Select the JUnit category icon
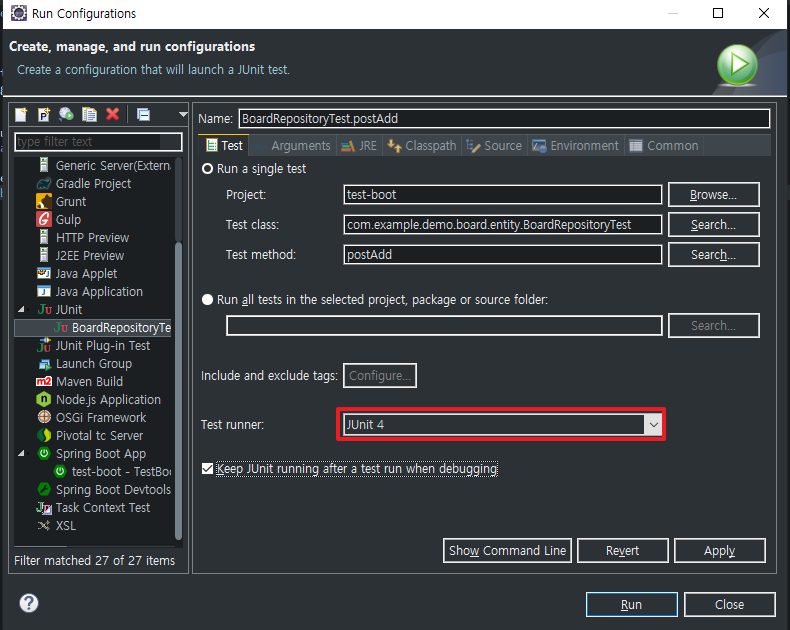The height and width of the screenshot is (630, 790). pyautogui.click(x=45, y=309)
